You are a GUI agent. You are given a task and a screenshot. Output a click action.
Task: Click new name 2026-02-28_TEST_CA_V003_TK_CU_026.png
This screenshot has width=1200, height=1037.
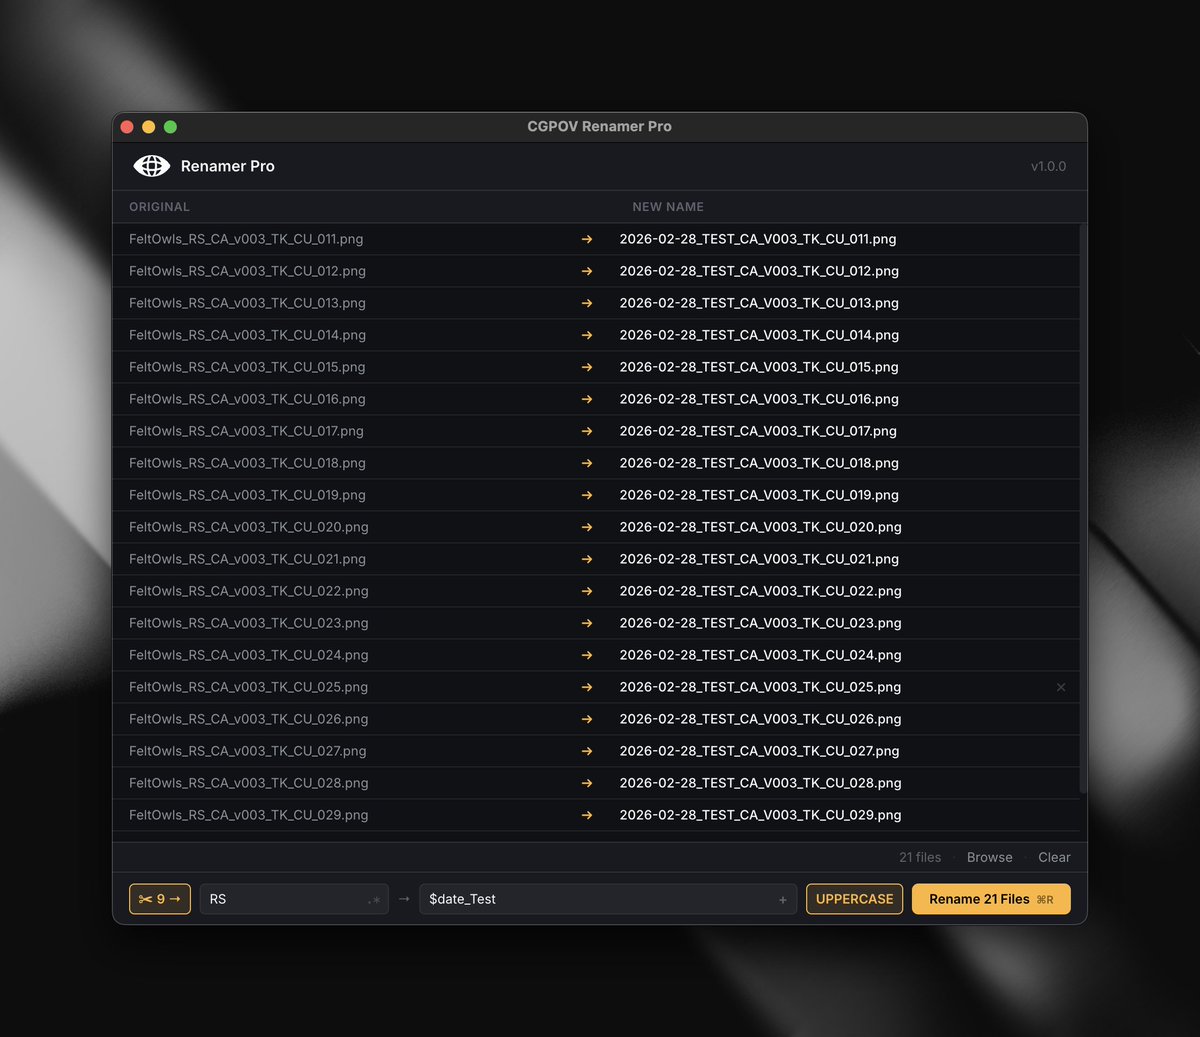click(760, 719)
